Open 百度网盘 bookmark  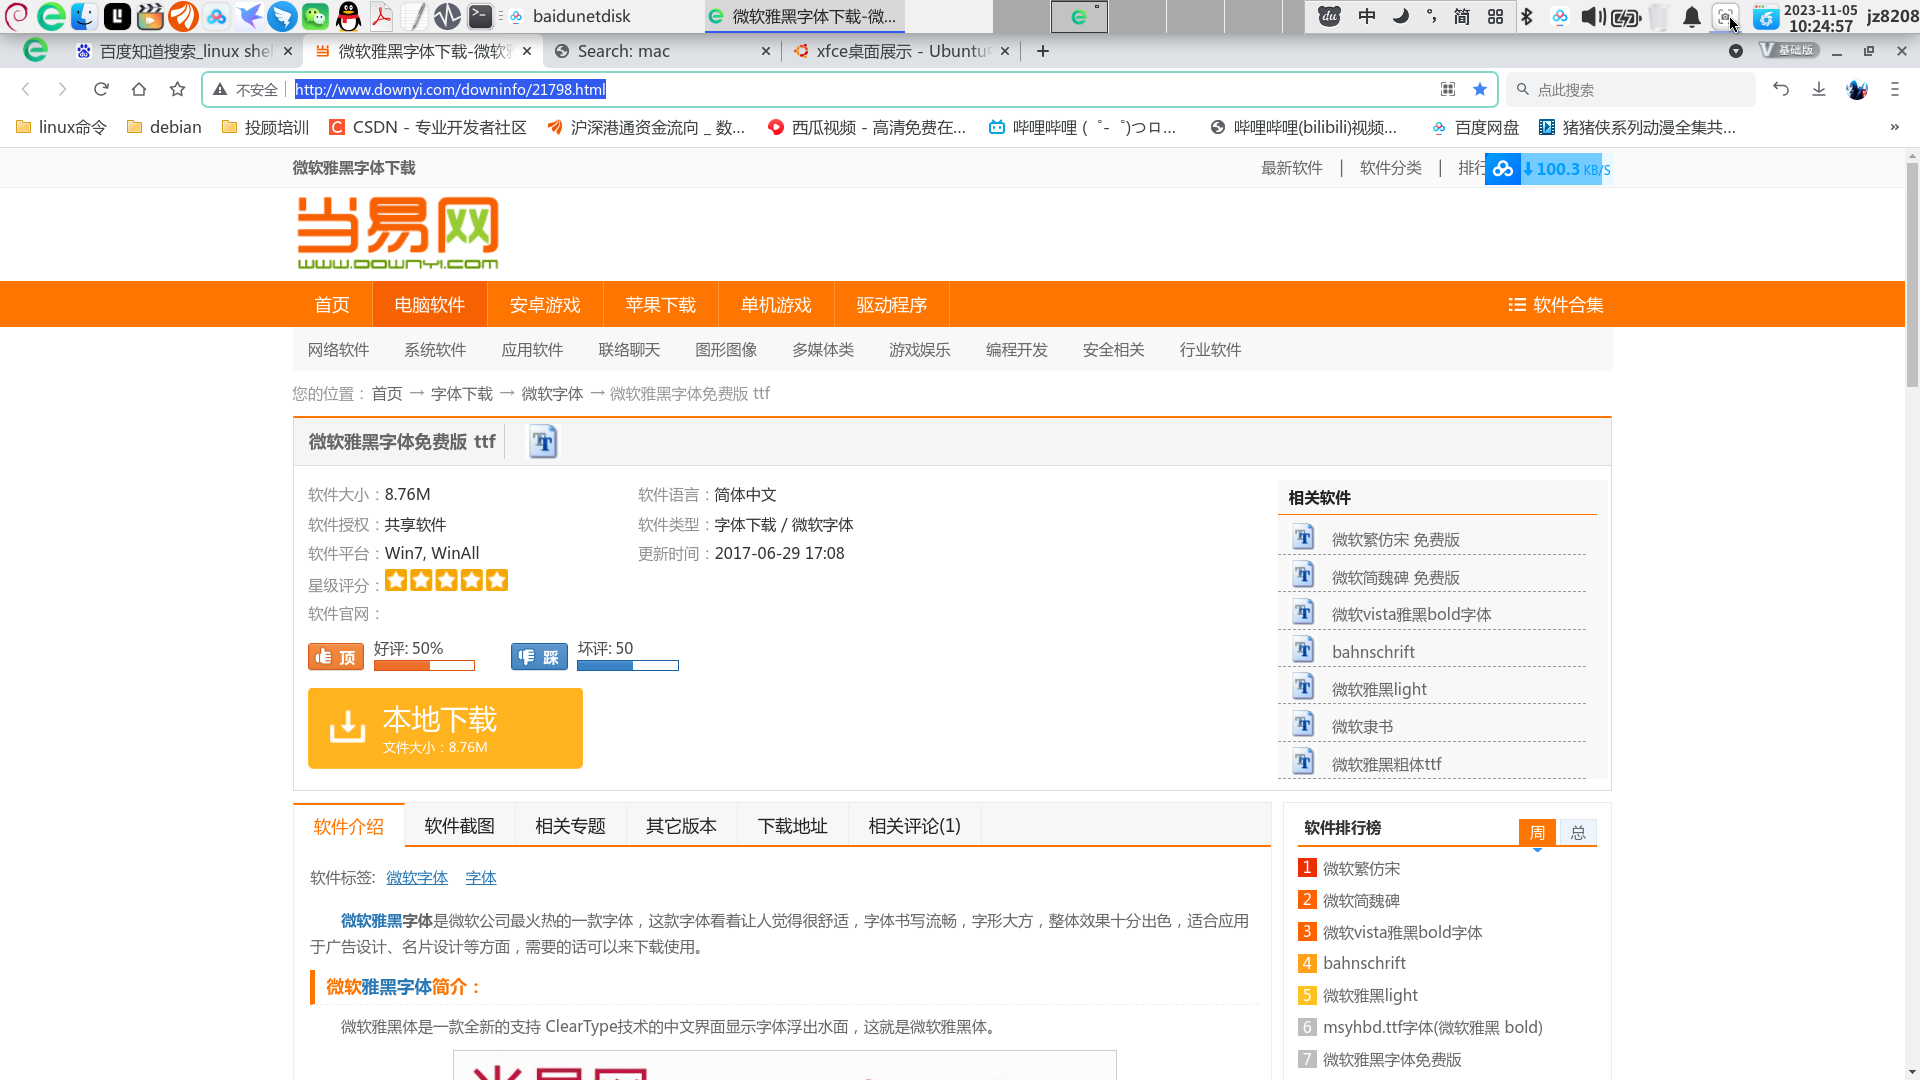point(1475,127)
